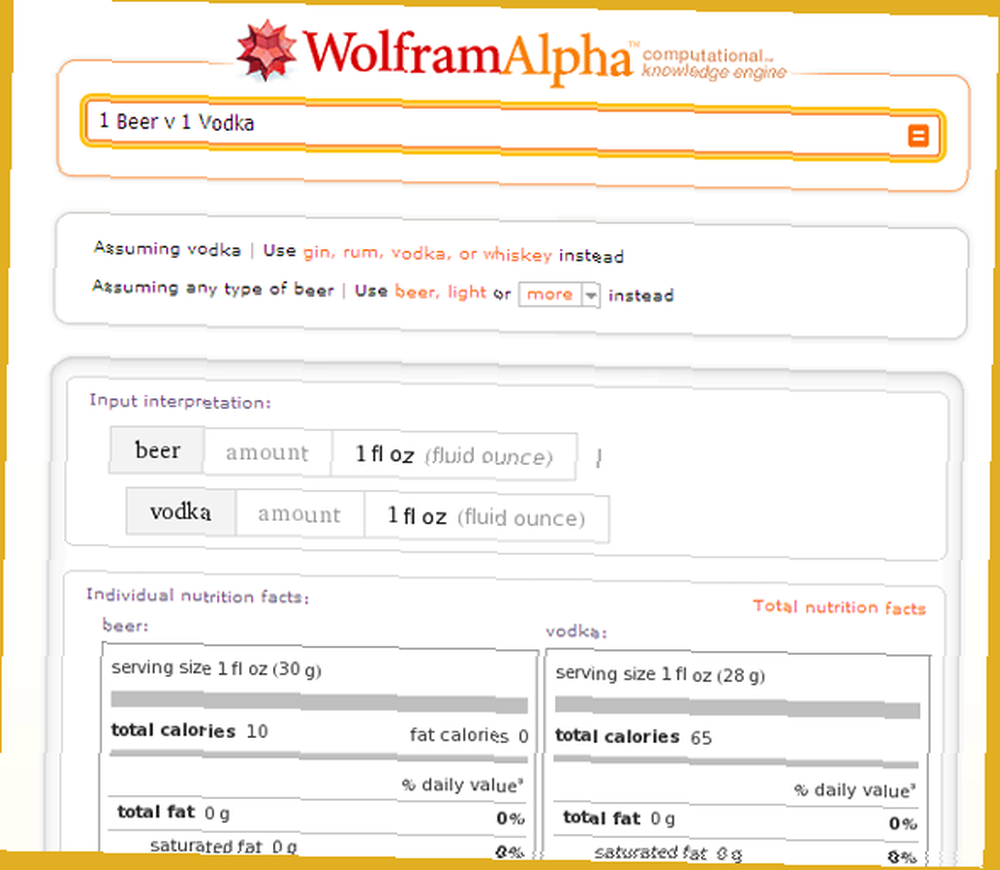Click beer 'total calories 10' value
Image resolution: width=1000 pixels, height=870 pixels.
[x=189, y=731]
